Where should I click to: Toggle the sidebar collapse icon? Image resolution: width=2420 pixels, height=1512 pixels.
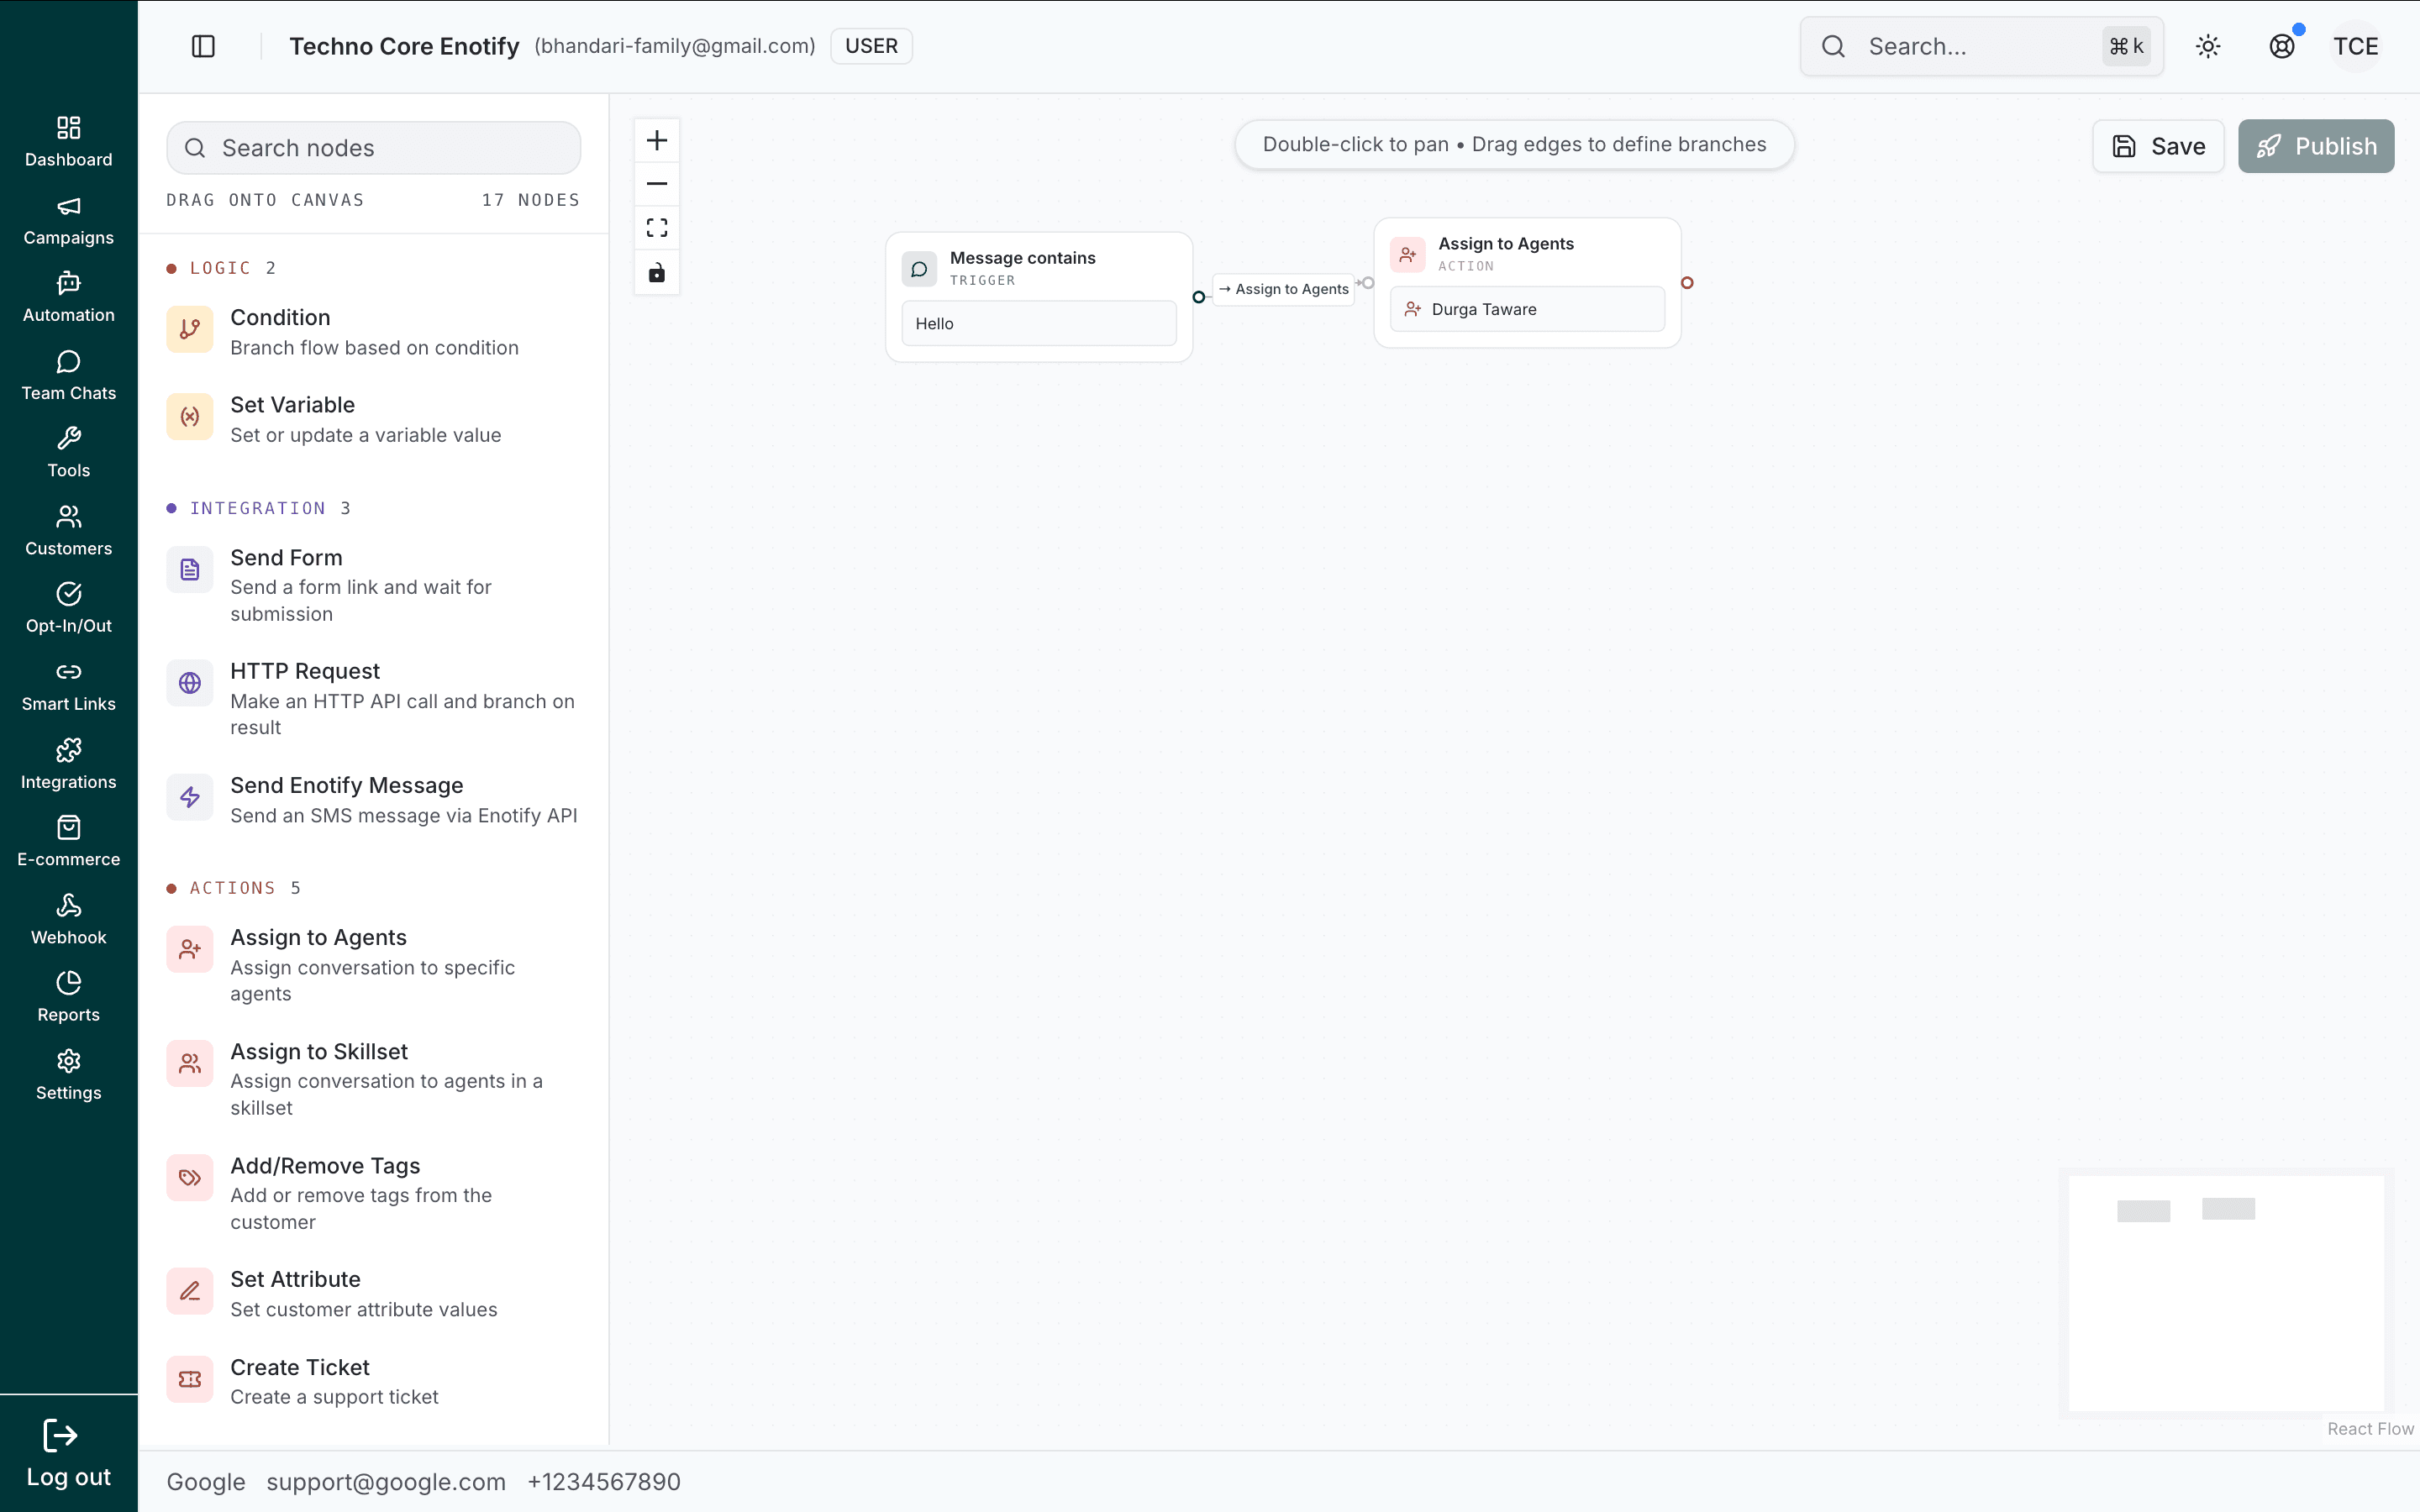click(x=203, y=46)
